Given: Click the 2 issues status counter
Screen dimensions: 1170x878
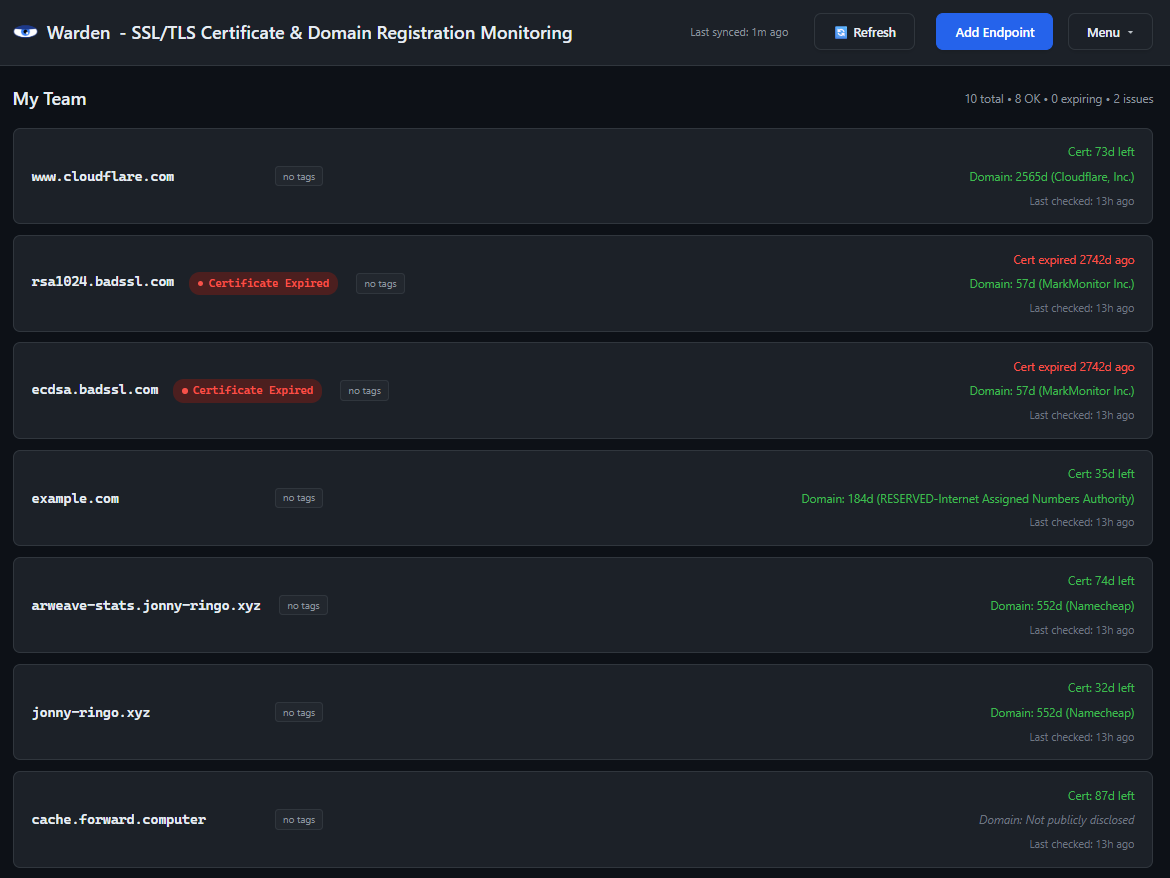Looking at the screenshot, I should pos(1132,99).
